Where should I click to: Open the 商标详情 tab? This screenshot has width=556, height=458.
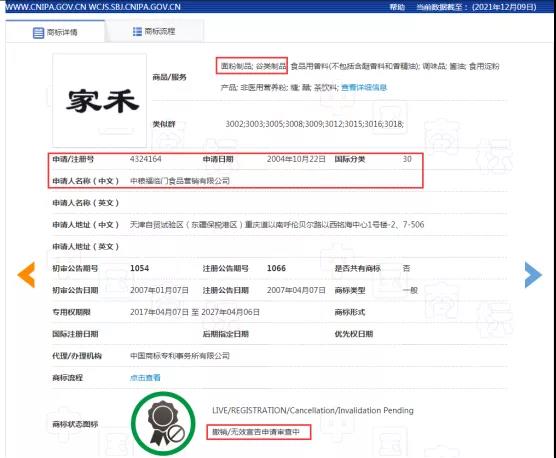click(x=55, y=32)
